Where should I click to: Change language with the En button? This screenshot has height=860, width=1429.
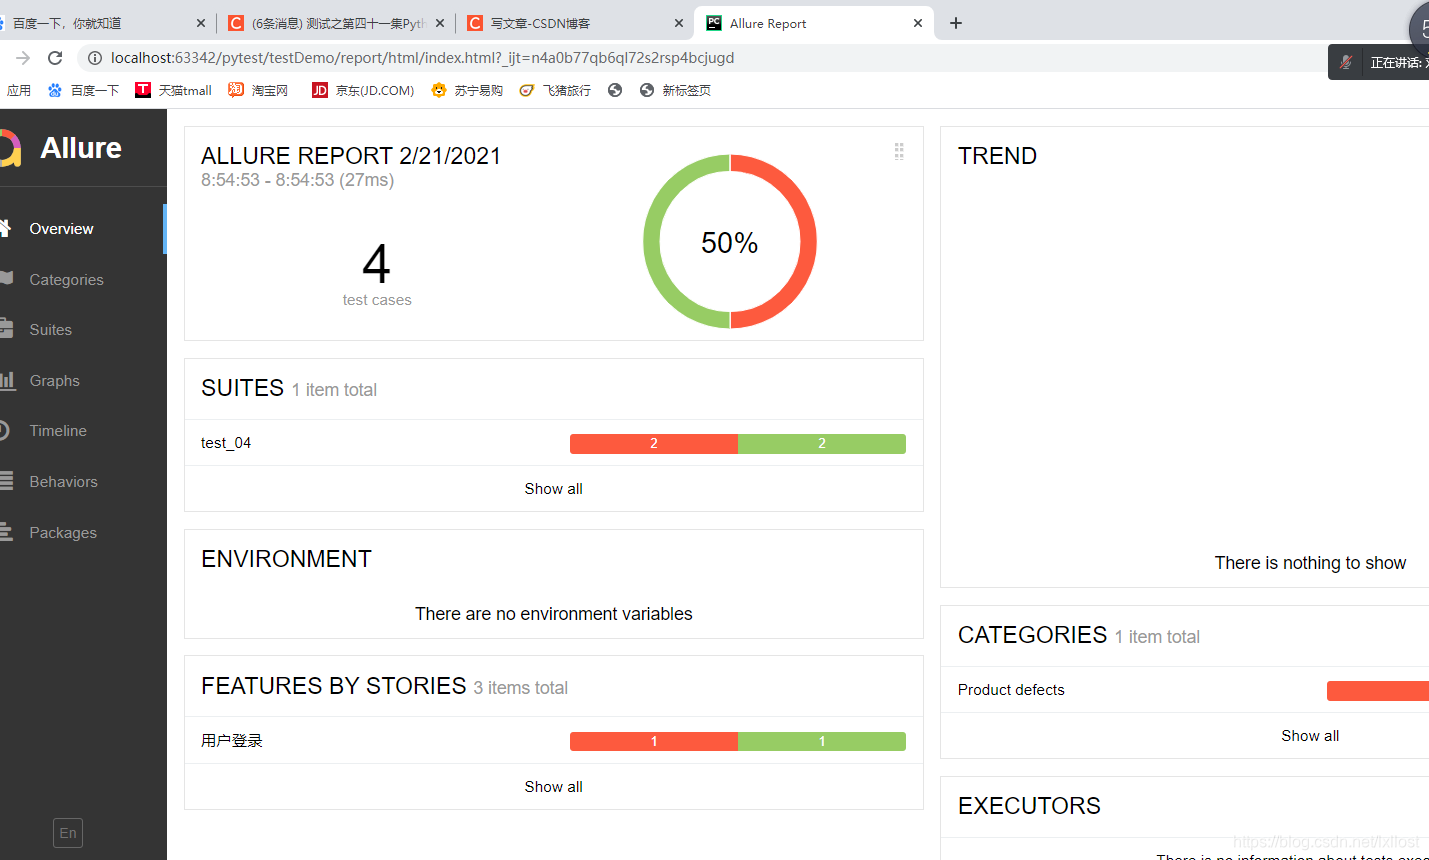68,833
